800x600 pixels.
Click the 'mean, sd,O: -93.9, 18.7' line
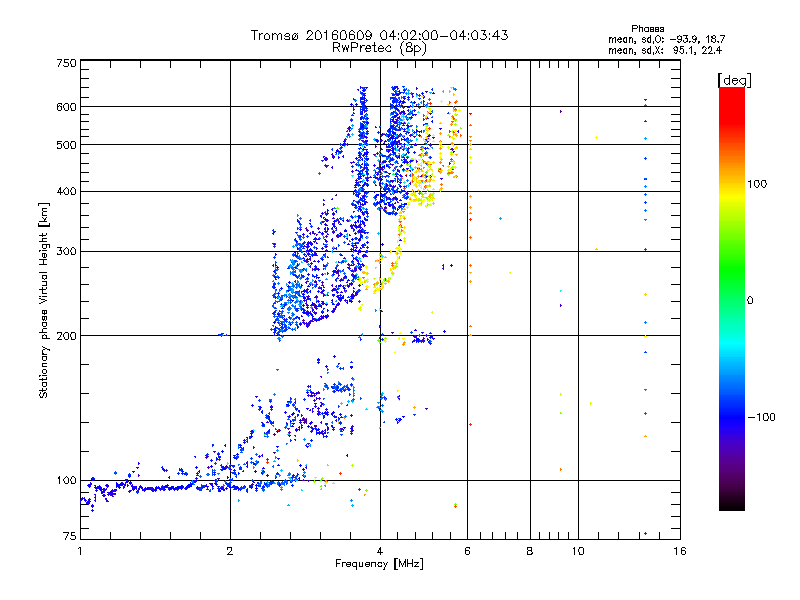coord(666,39)
